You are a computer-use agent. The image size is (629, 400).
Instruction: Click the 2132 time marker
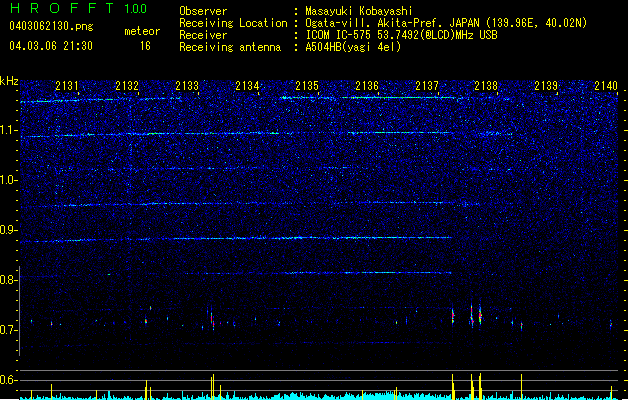coord(127,86)
